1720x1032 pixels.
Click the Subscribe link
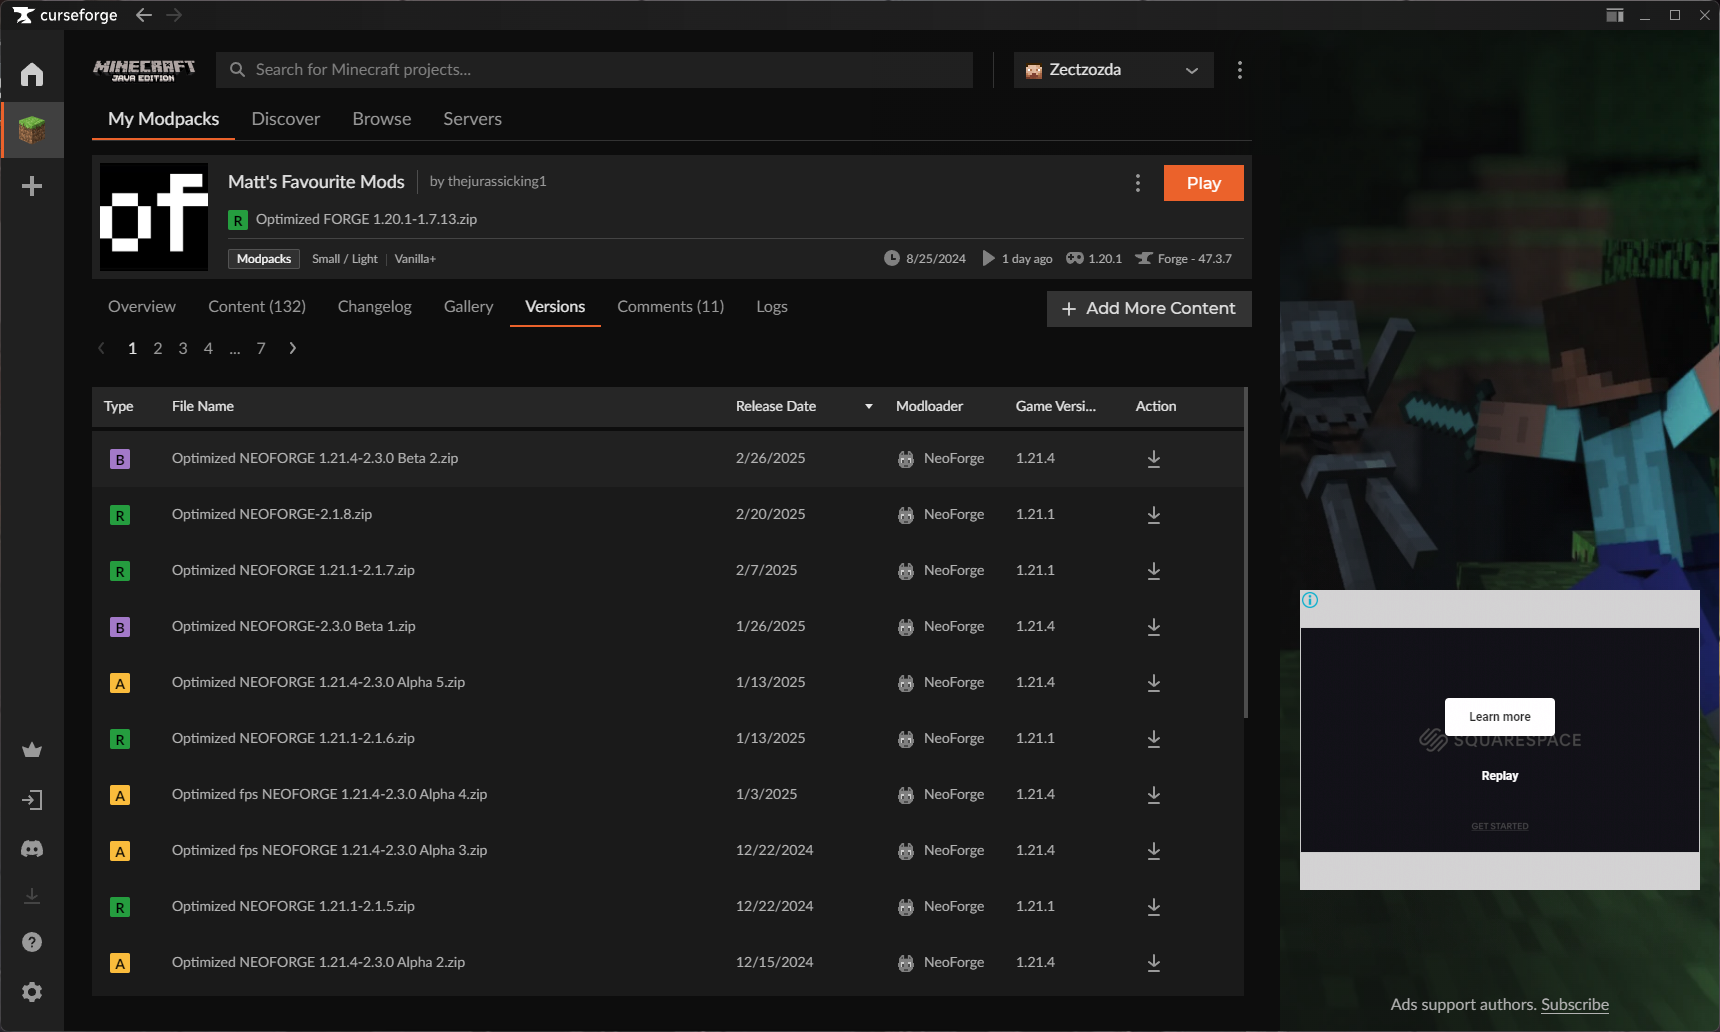(x=1574, y=1005)
